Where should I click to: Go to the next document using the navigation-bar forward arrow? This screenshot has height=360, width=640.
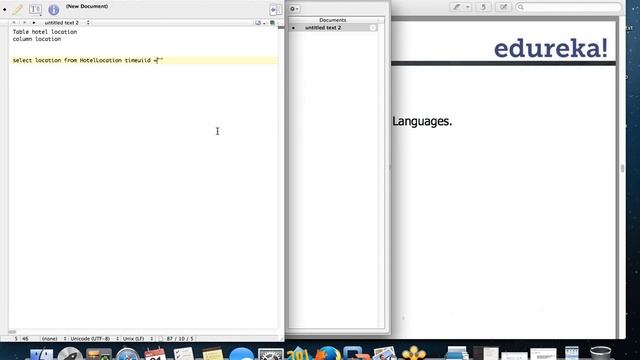pos(24,22)
